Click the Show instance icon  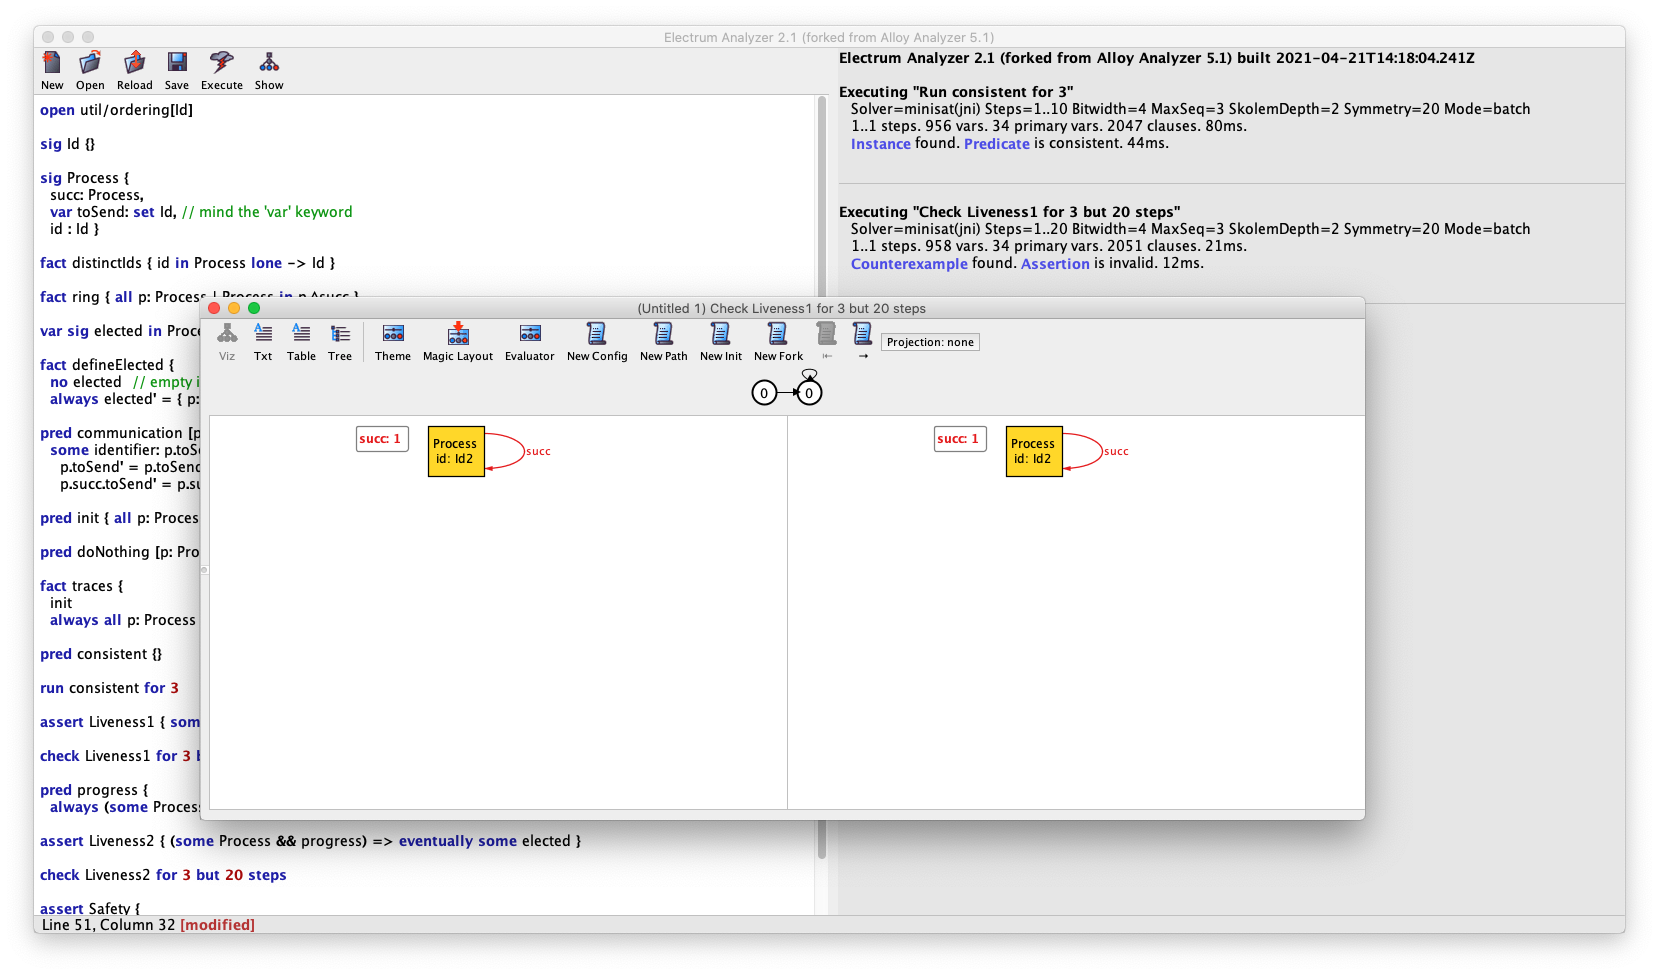[269, 71]
